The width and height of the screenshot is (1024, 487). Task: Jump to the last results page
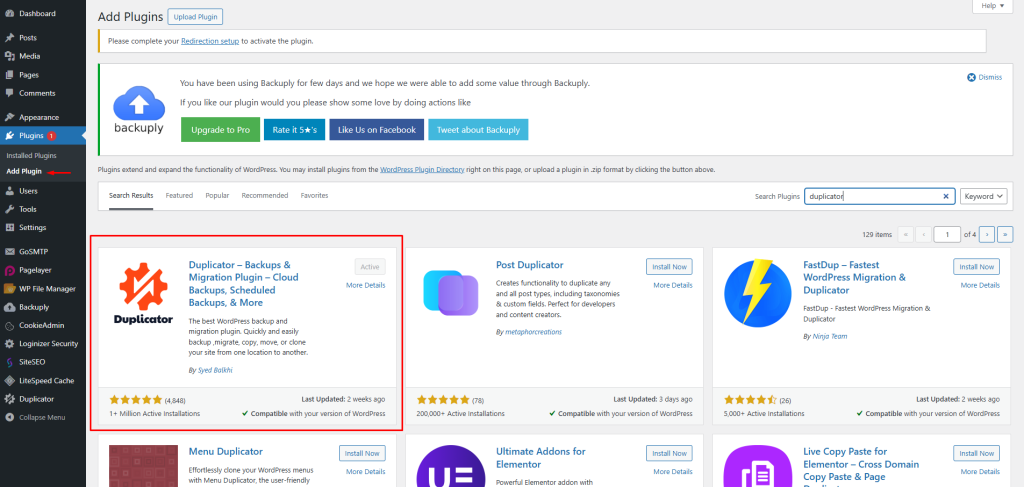click(1006, 234)
